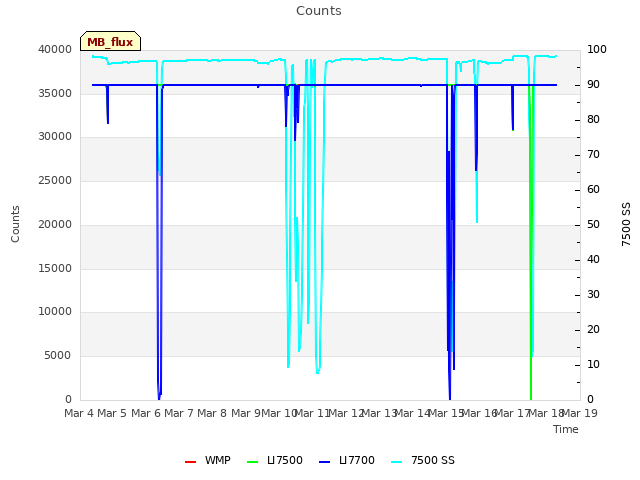The image size is (640, 480).
Task: Click the Mar 8 x-axis tick label
Action: click(x=212, y=413)
